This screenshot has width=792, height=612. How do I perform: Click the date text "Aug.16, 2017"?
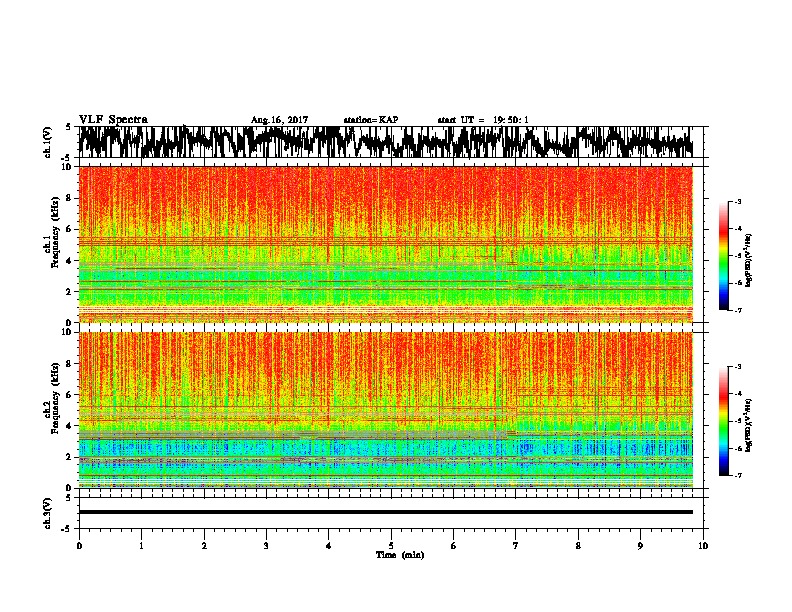[279, 120]
